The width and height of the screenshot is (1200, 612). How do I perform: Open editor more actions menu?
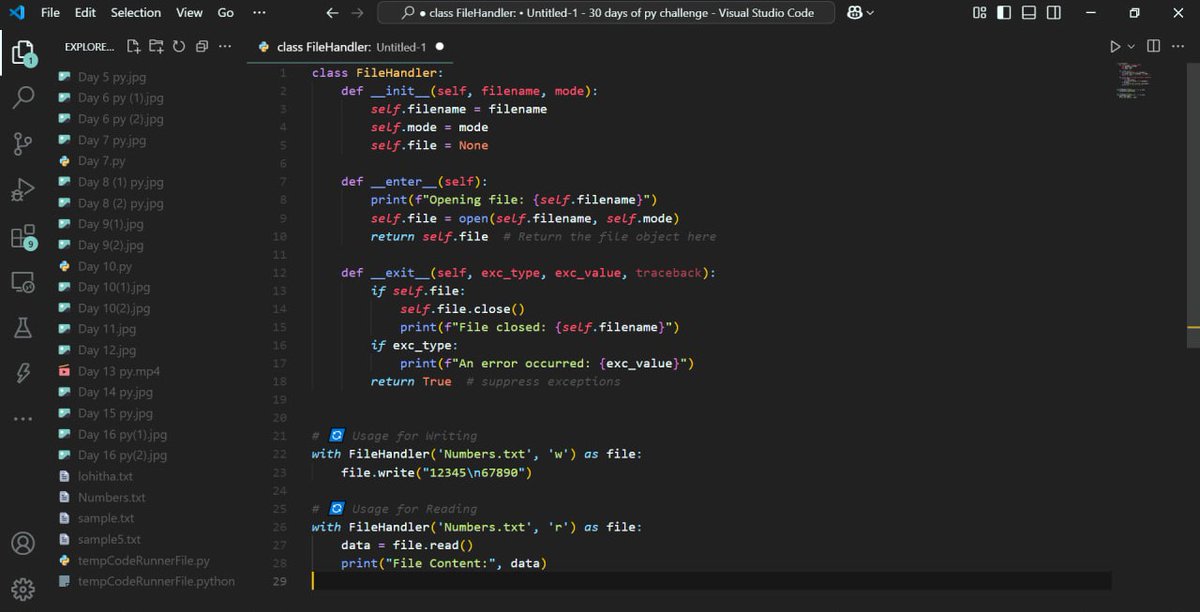point(1177,47)
